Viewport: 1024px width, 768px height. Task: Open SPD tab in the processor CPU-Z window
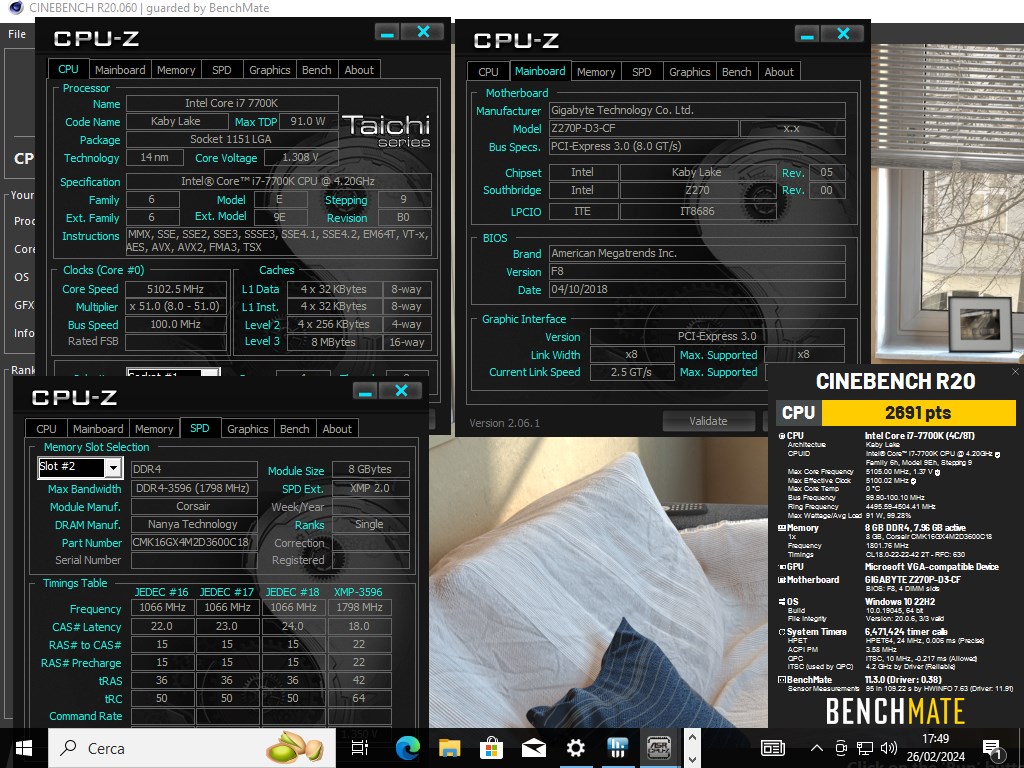[x=221, y=70]
